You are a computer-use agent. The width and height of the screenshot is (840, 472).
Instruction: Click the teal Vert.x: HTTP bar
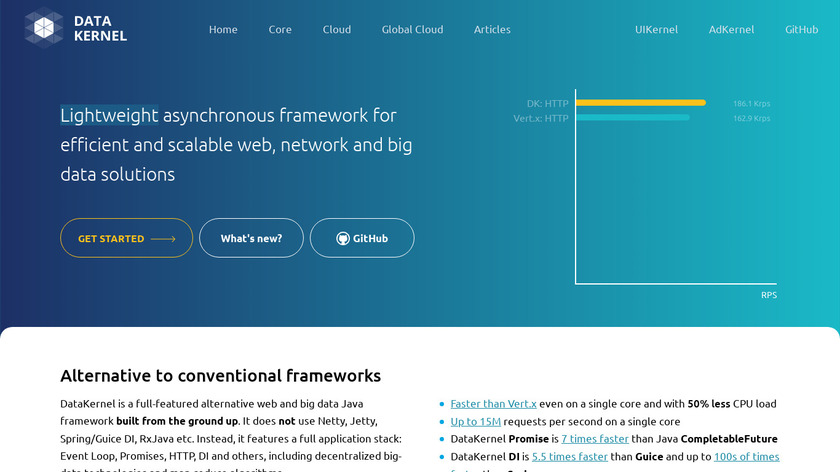[633, 117]
